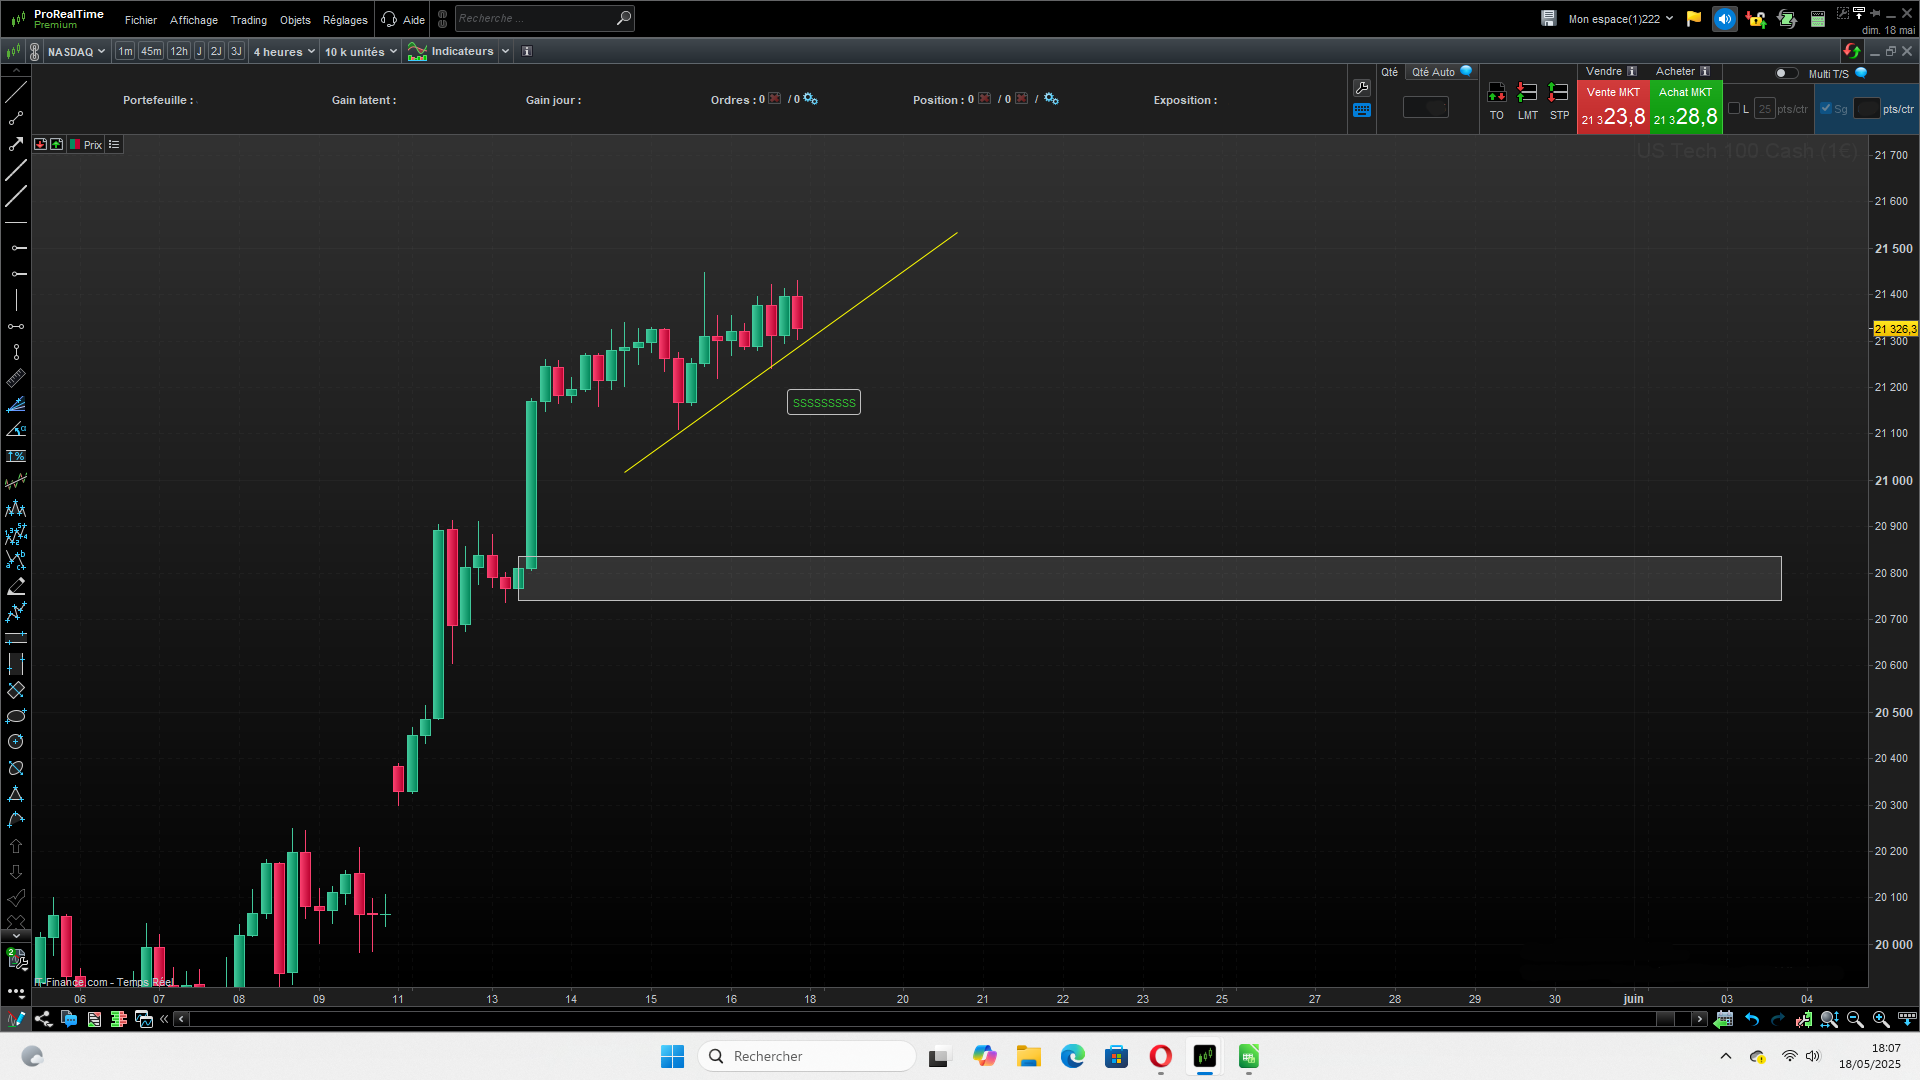1920x1080 pixels.
Task: Check the L pts/ctr checkbox
Action: [x=1734, y=109]
